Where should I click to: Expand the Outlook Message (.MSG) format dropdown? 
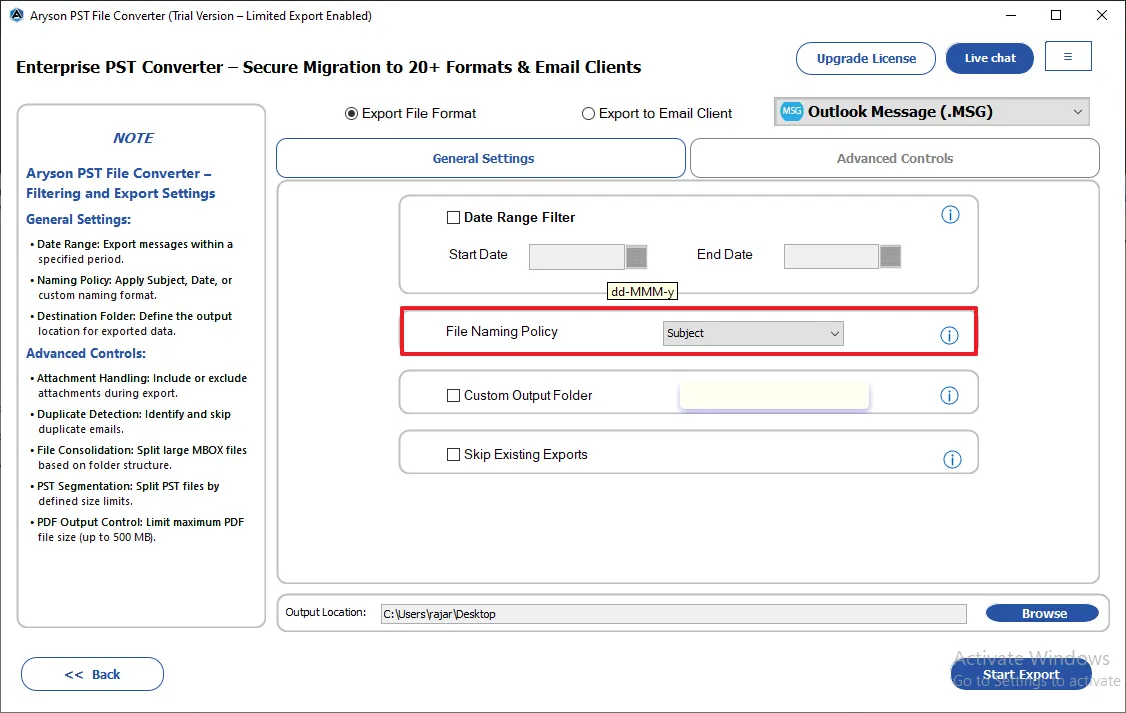931,112
